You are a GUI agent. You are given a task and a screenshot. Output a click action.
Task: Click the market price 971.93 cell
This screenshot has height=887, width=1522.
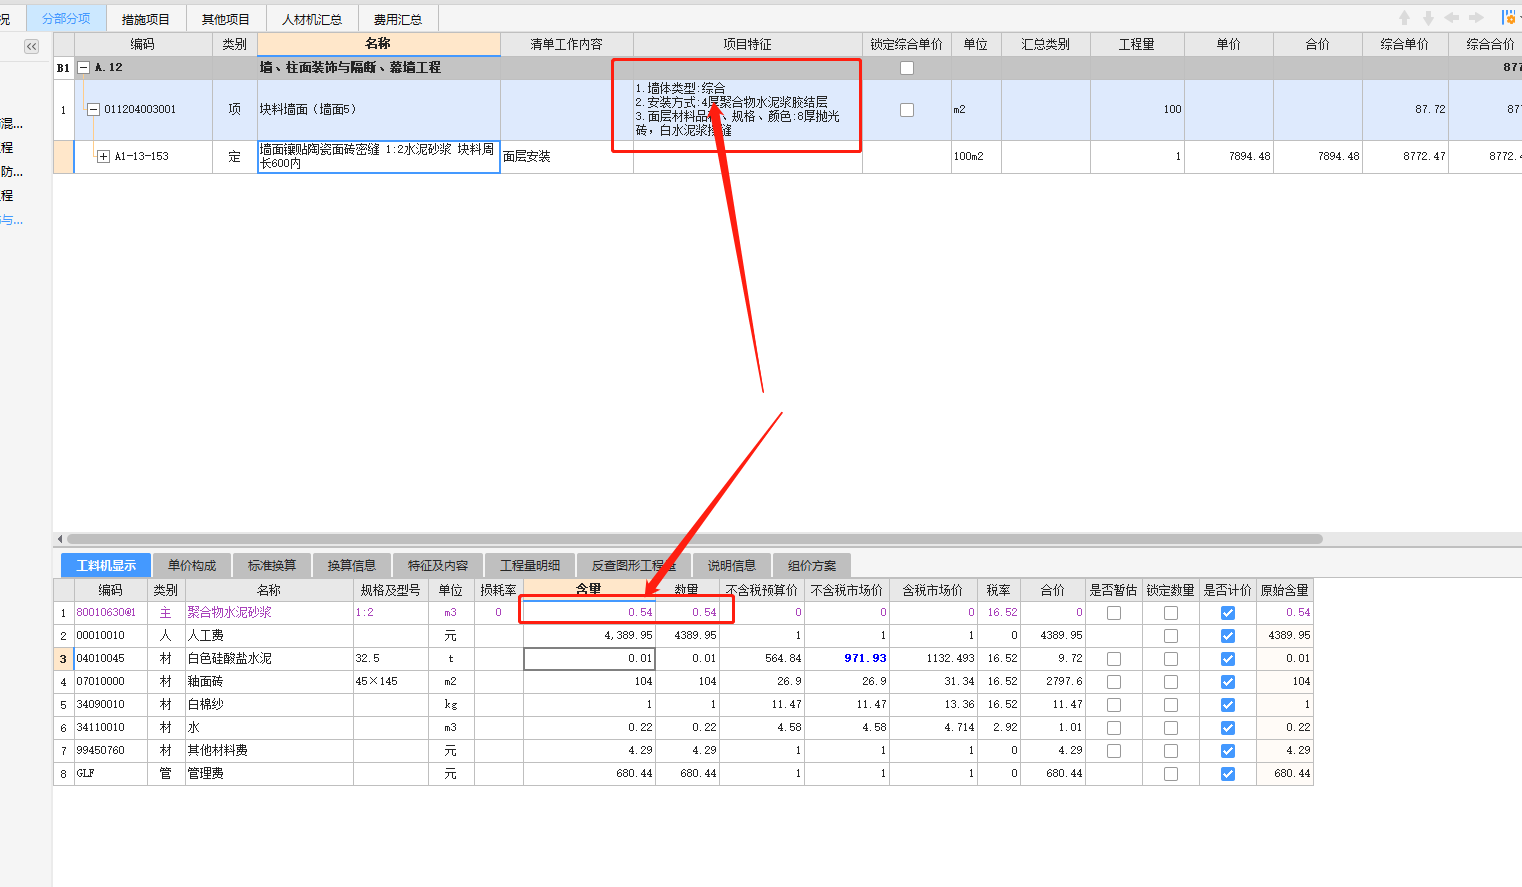click(846, 659)
